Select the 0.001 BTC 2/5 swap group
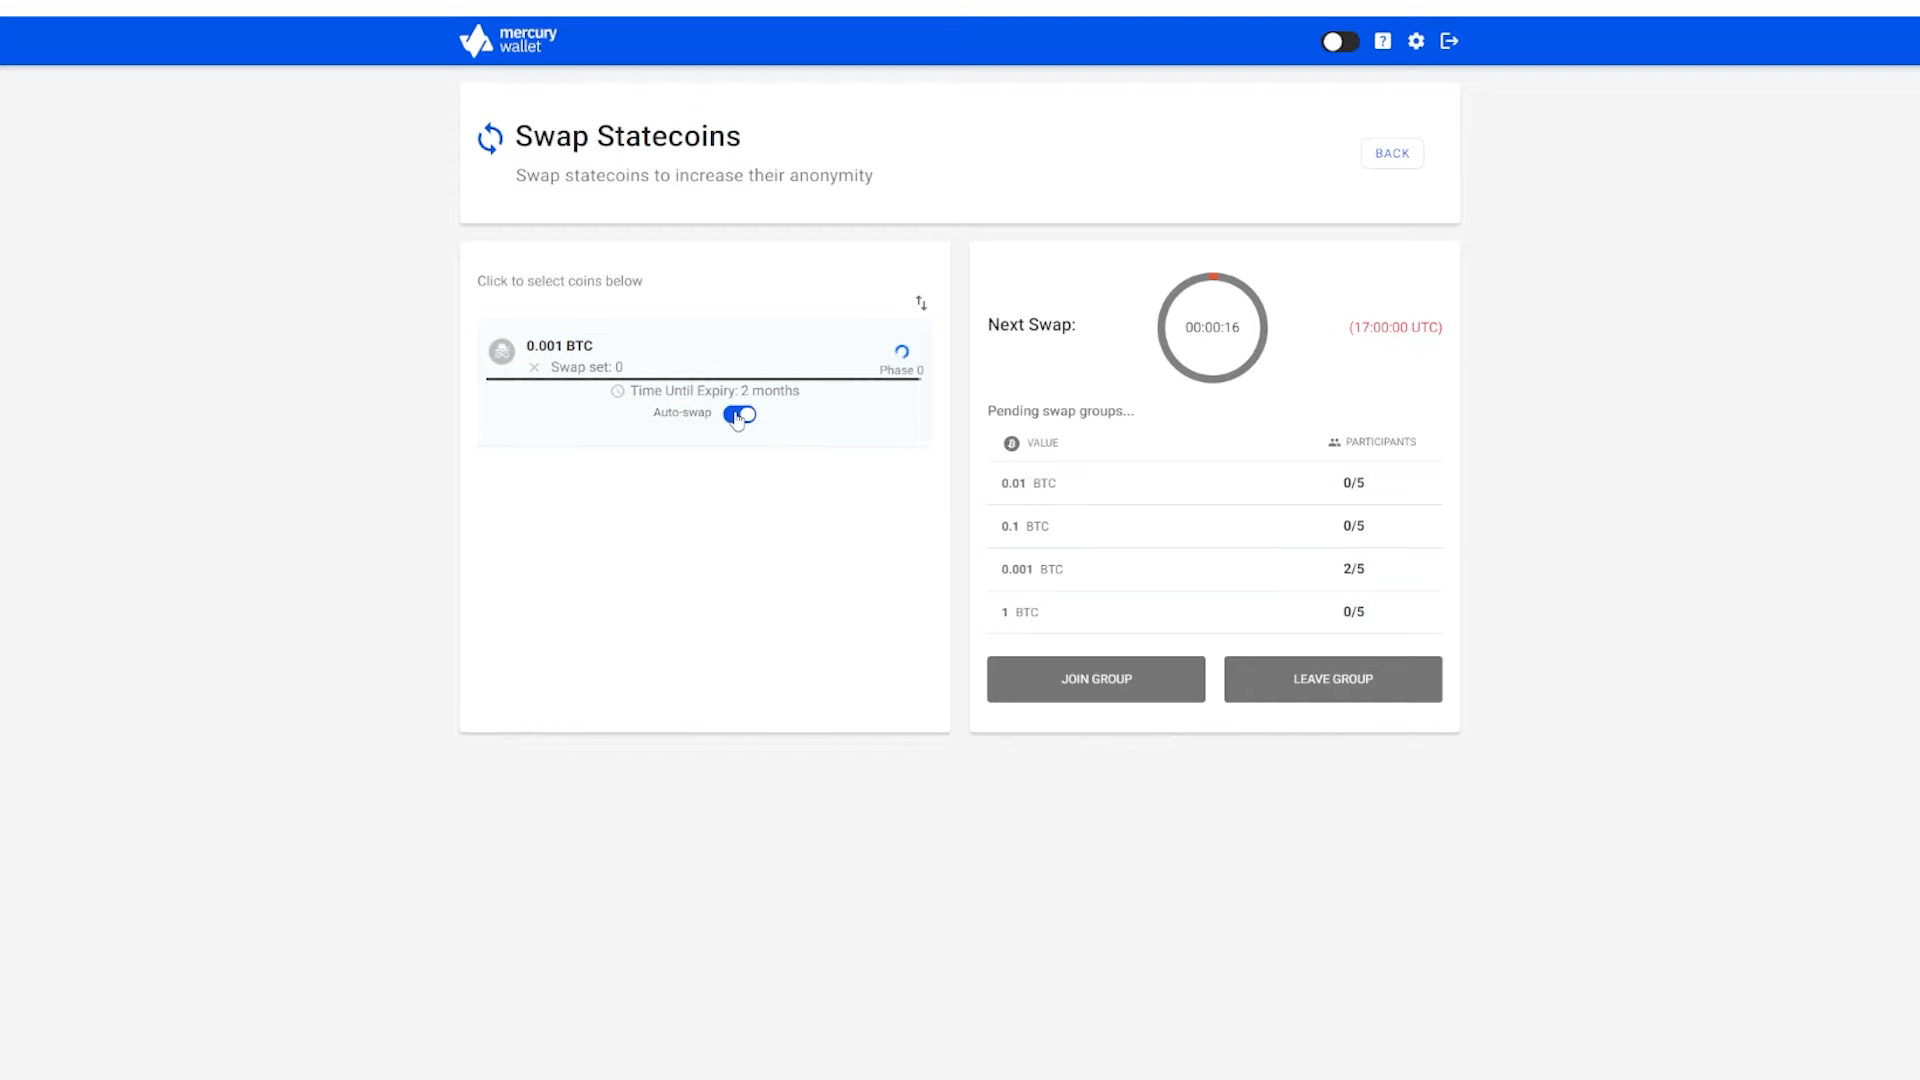This screenshot has width=1920, height=1080. (x=1214, y=569)
